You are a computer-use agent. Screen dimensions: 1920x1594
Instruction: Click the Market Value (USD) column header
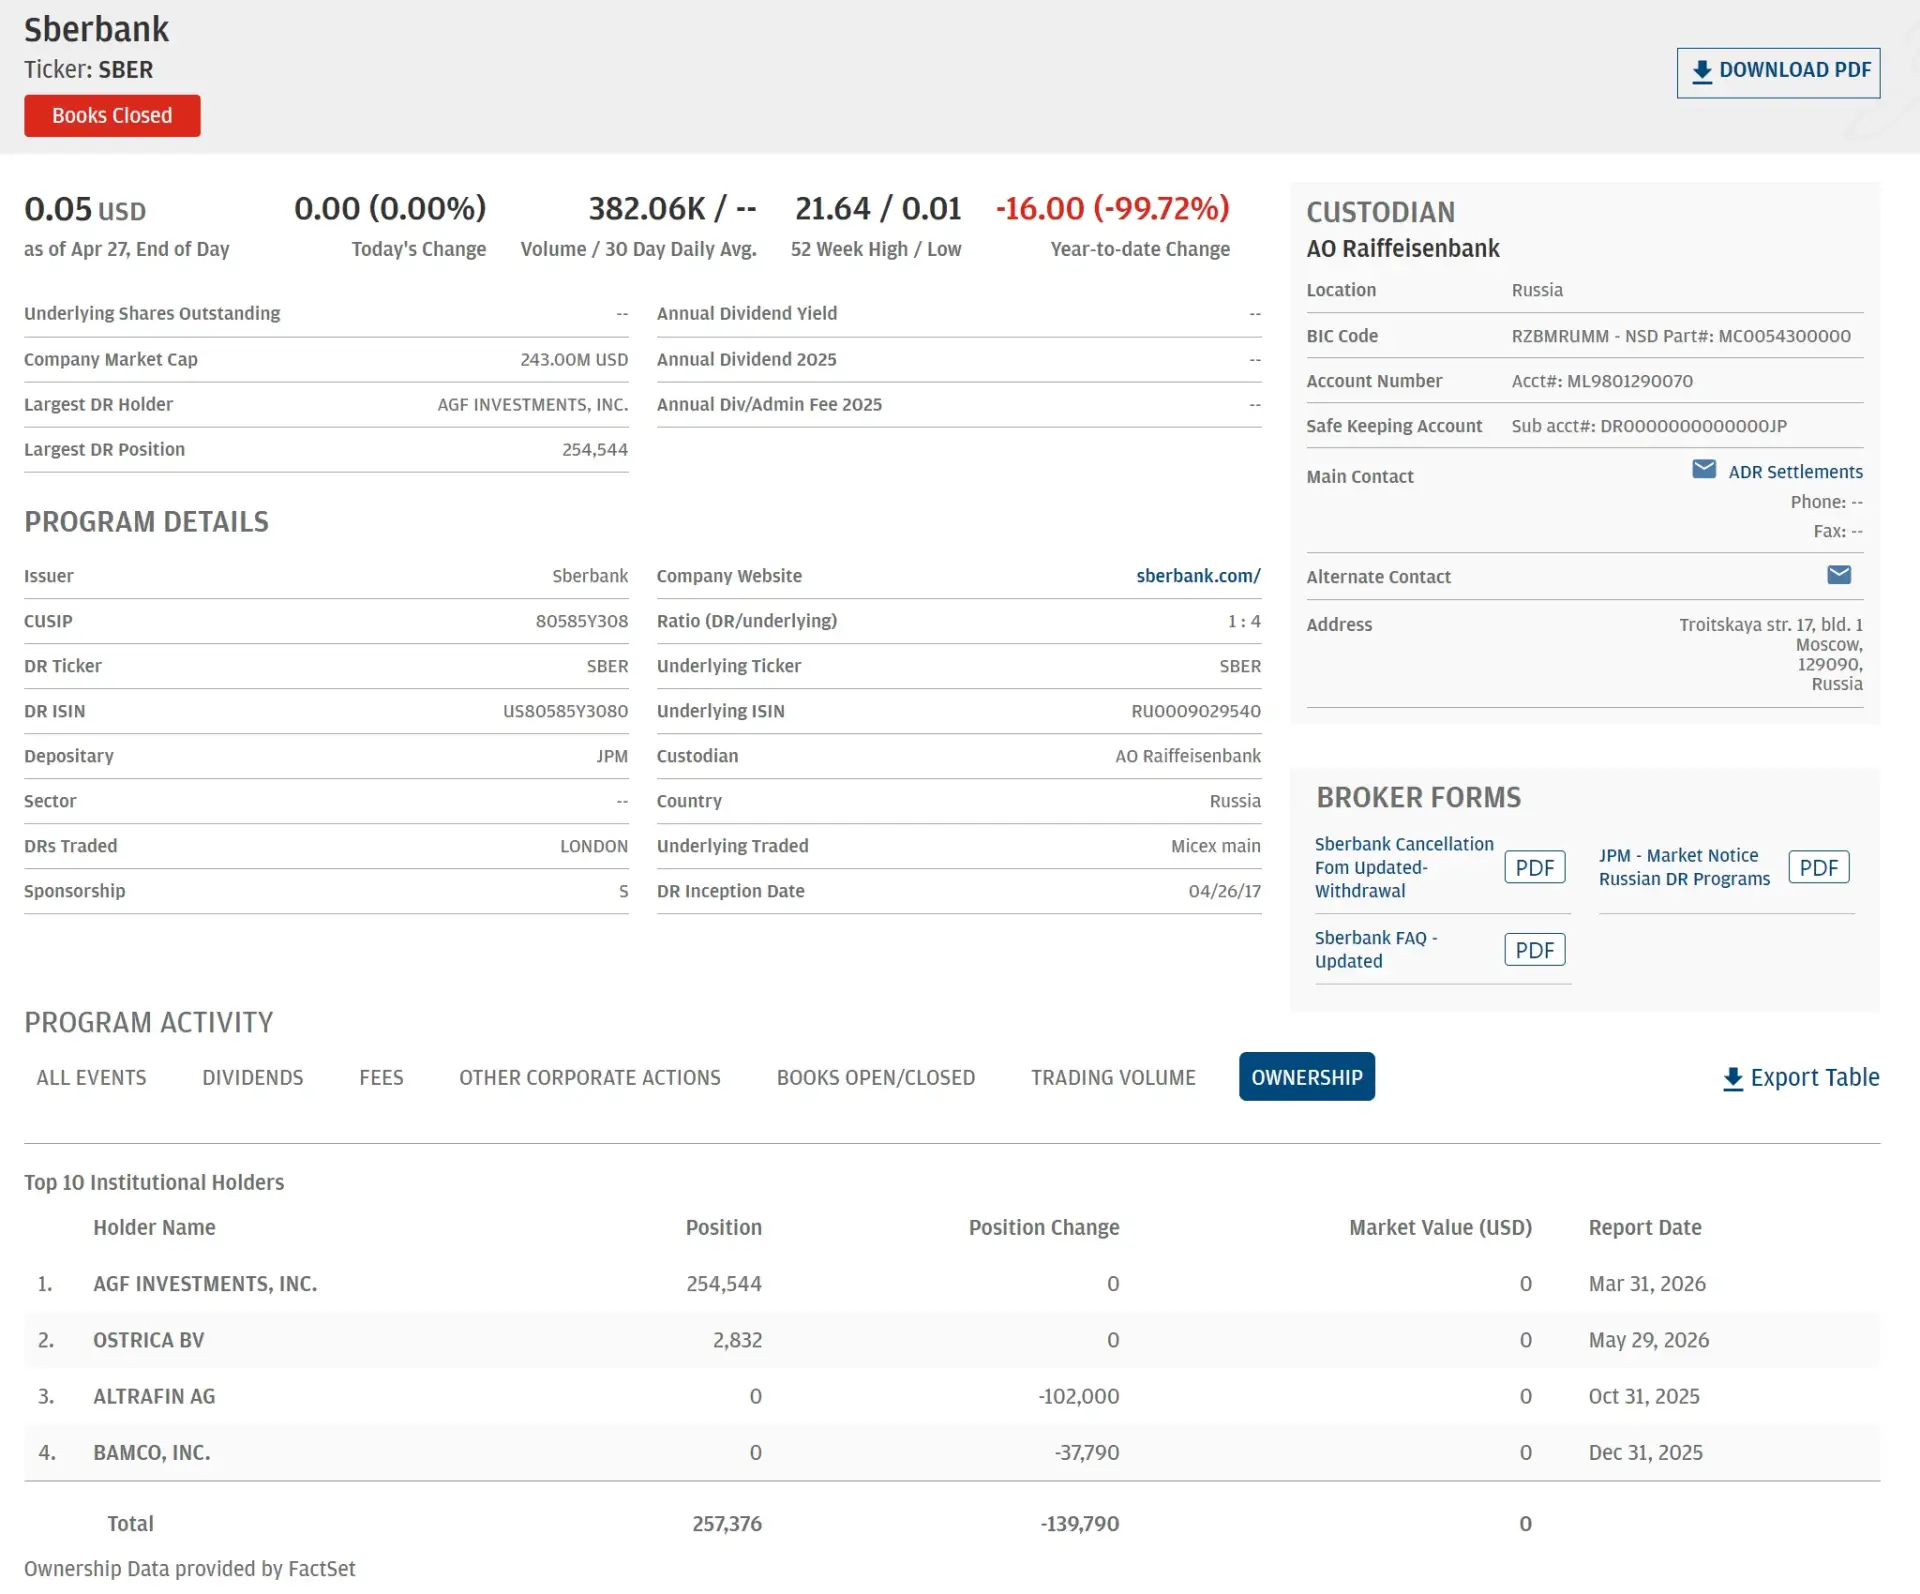coord(1440,1228)
